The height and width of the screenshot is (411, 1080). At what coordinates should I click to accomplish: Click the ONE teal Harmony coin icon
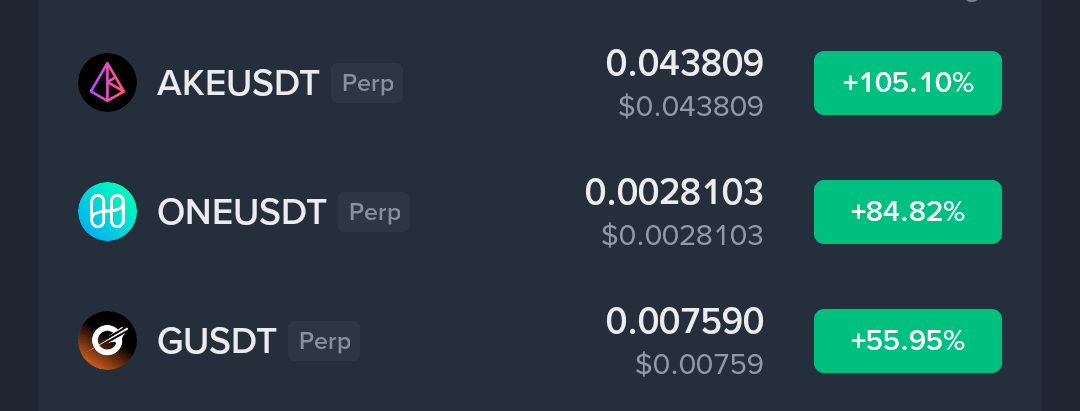point(107,212)
